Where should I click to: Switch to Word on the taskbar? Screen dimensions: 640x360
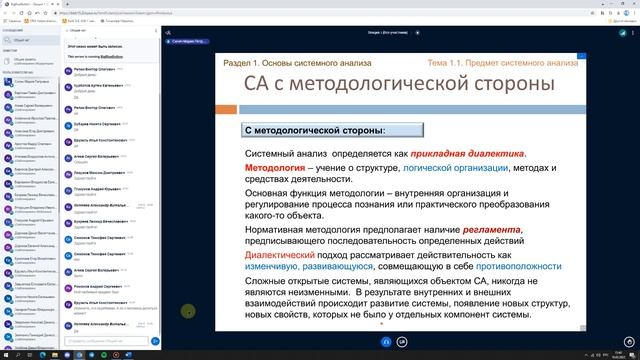click(128, 355)
